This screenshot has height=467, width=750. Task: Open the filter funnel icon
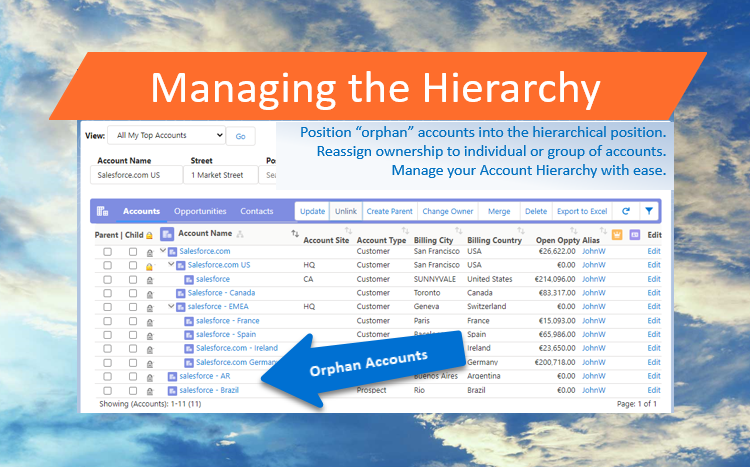(x=649, y=211)
